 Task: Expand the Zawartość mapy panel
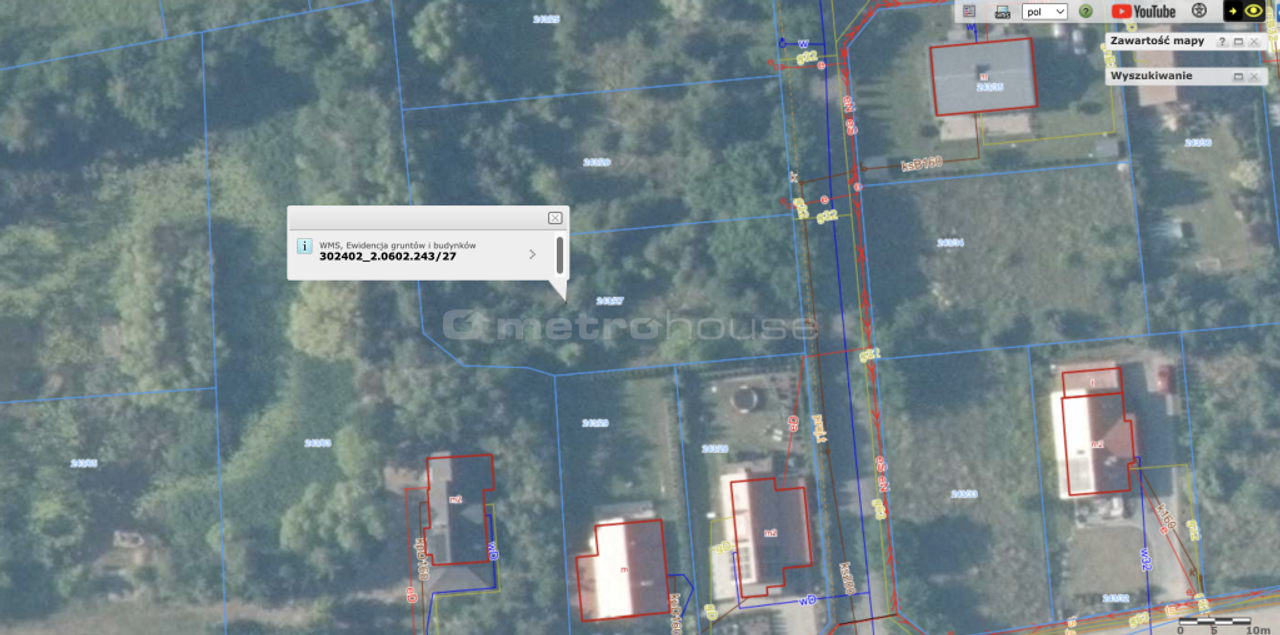coord(1238,42)
